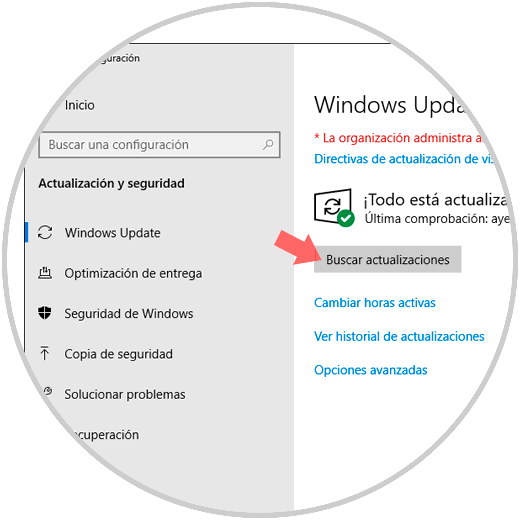
Task: Open the Recuperación section
Action: point(105,435)
